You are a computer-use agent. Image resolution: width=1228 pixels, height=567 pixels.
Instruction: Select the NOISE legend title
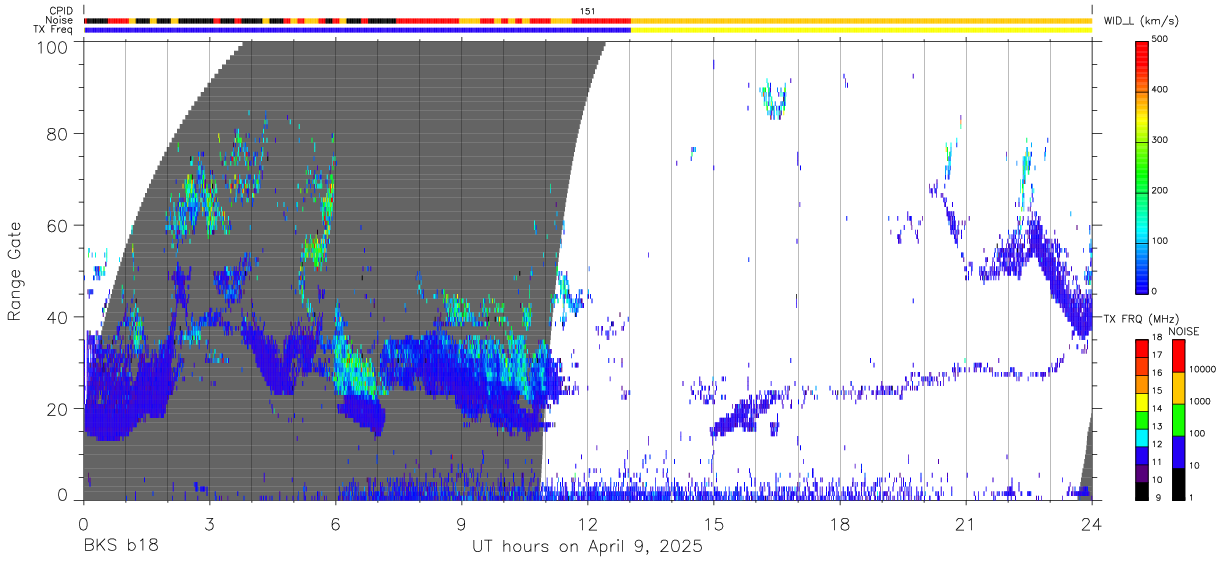(x=1185, y=331)
